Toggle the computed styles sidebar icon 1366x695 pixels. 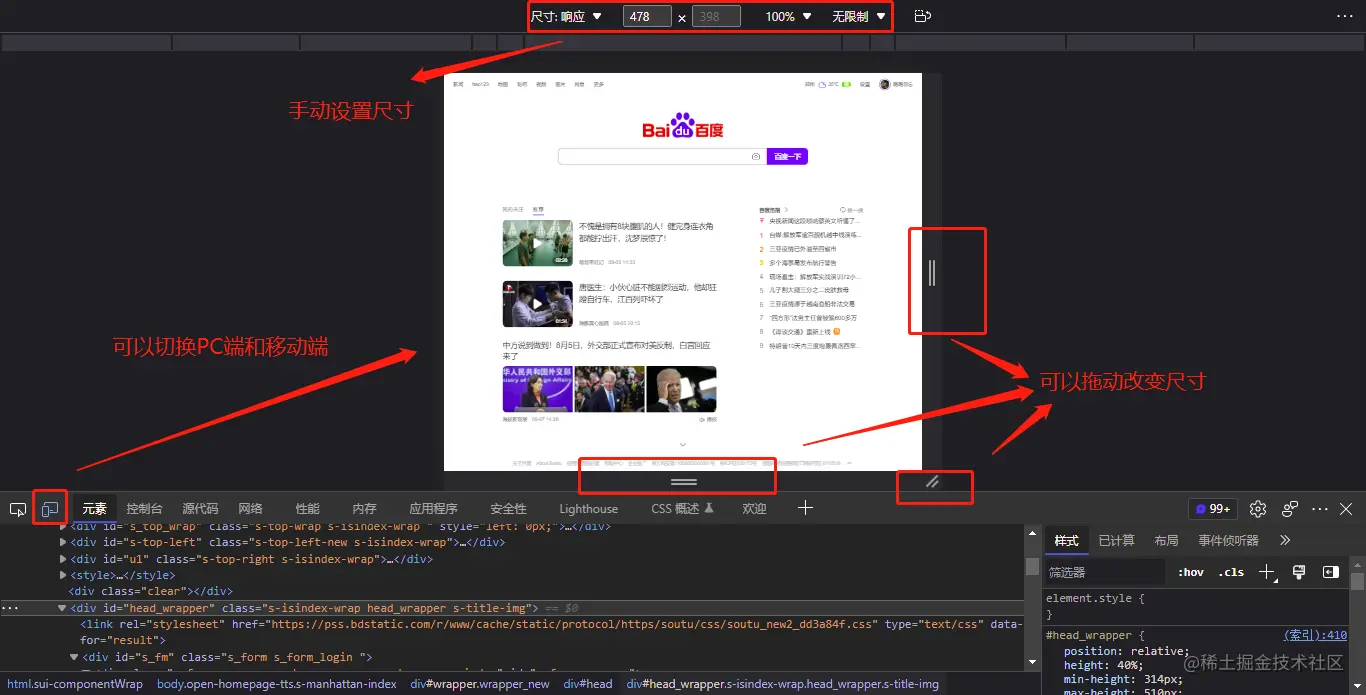click(x=1330, y=572)
